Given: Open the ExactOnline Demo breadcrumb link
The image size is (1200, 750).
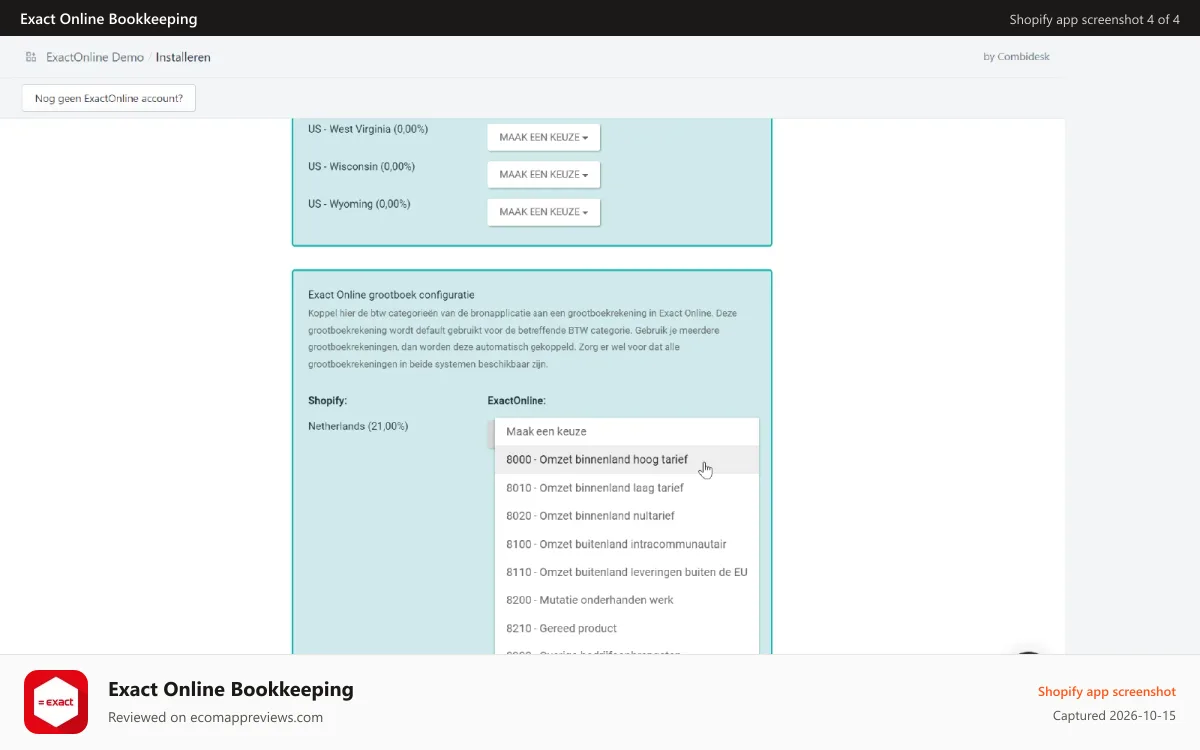Looking at the screenshot, I should click(x=95, y=57).
